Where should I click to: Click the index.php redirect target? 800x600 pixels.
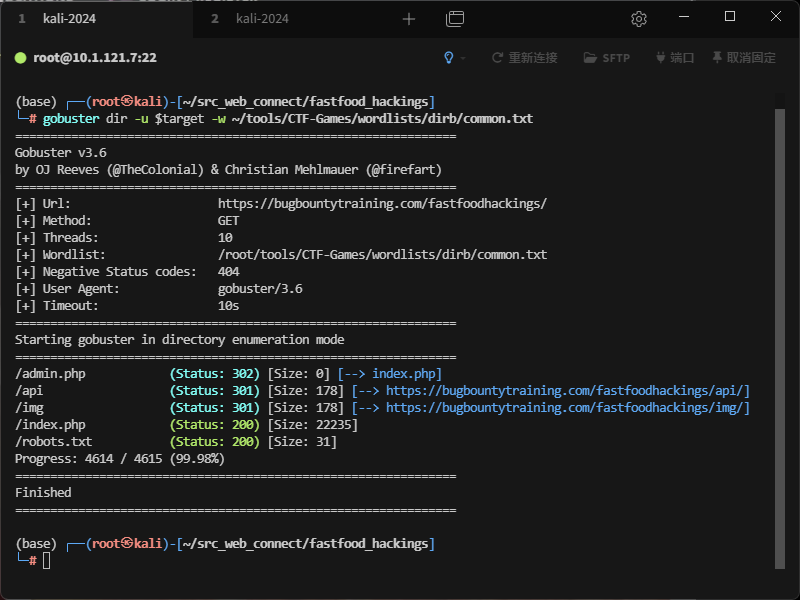[407, 373]
